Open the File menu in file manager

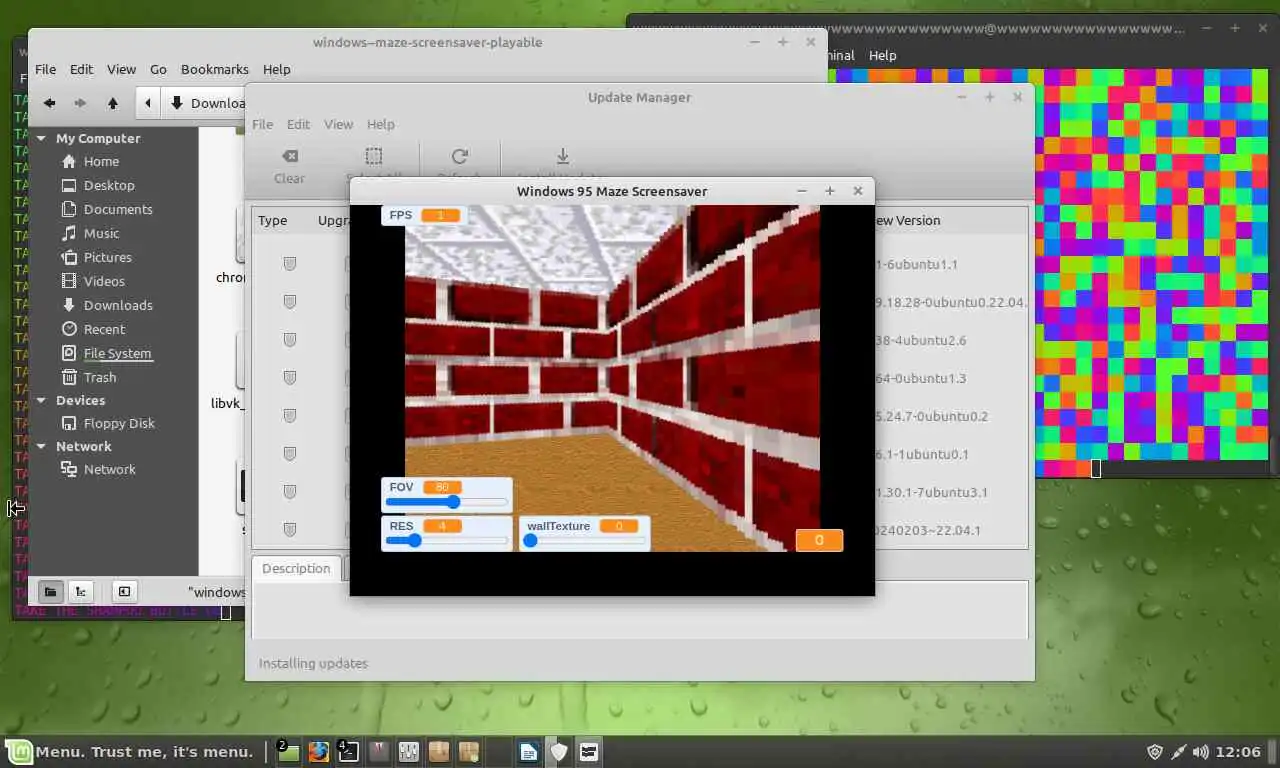[46, 69]
